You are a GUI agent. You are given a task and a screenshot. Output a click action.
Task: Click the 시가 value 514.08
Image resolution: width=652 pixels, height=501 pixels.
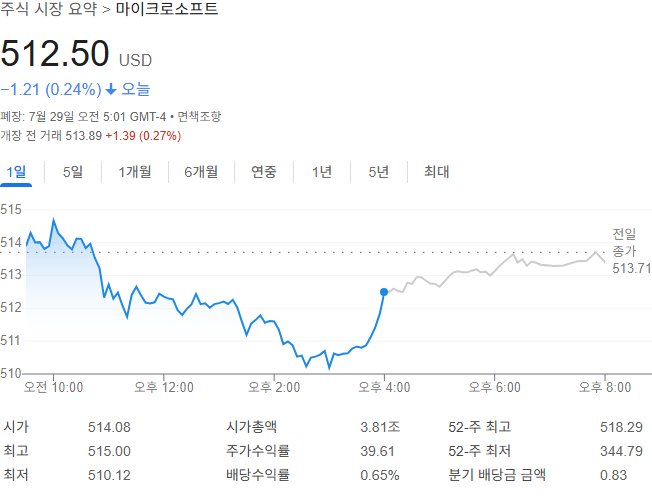[109, 427]
